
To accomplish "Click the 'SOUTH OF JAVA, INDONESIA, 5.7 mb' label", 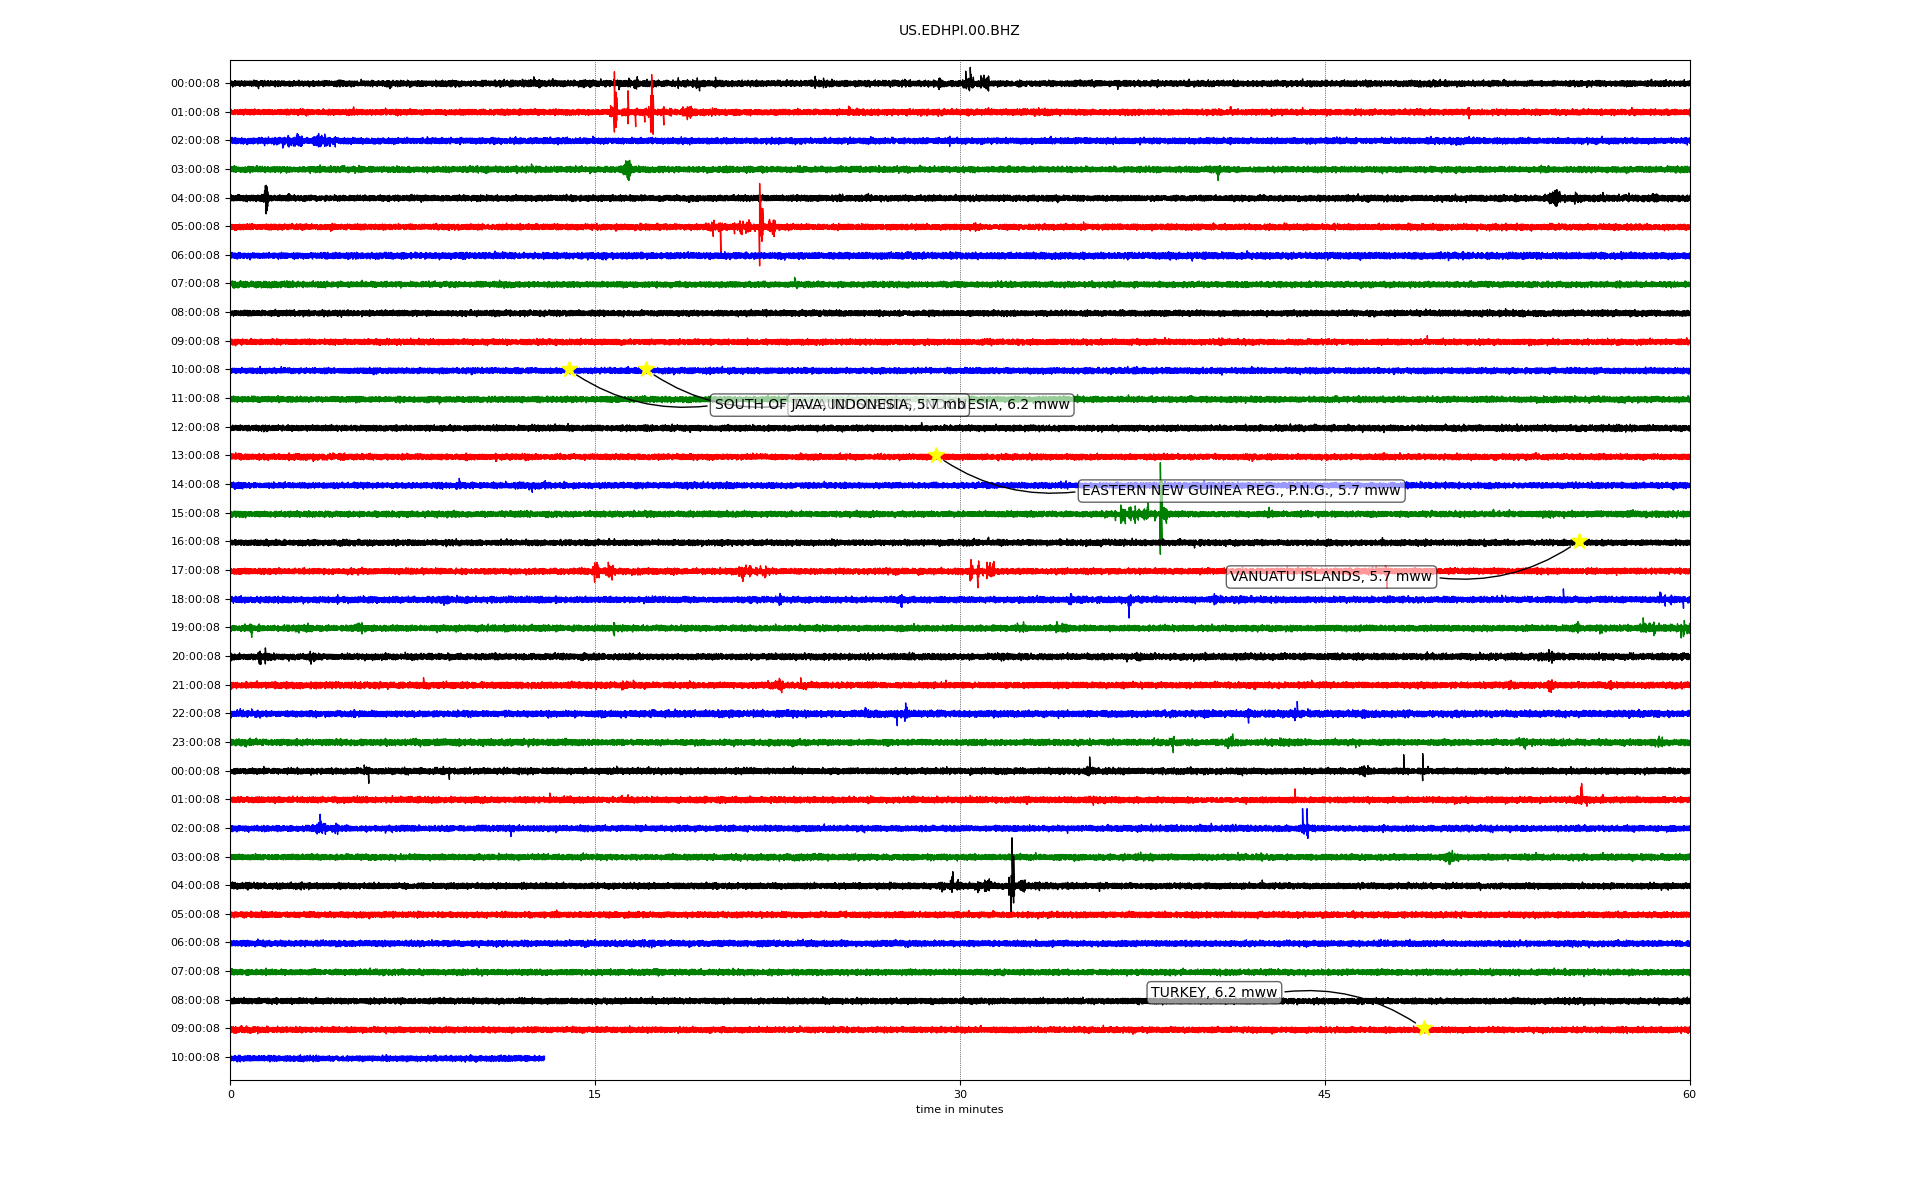I will click(840, 405).
